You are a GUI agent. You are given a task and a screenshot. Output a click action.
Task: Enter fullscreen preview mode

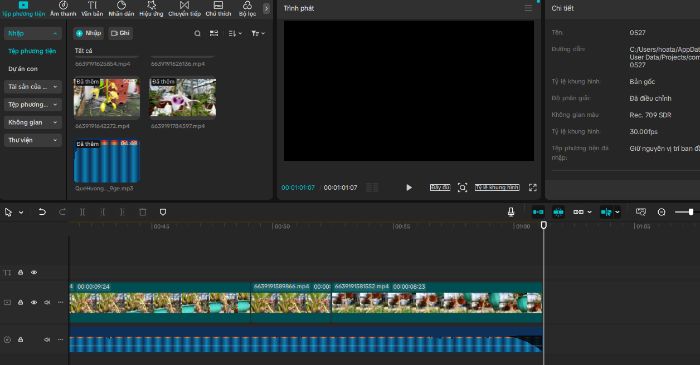pyautogui.click(x=533, y=187)
